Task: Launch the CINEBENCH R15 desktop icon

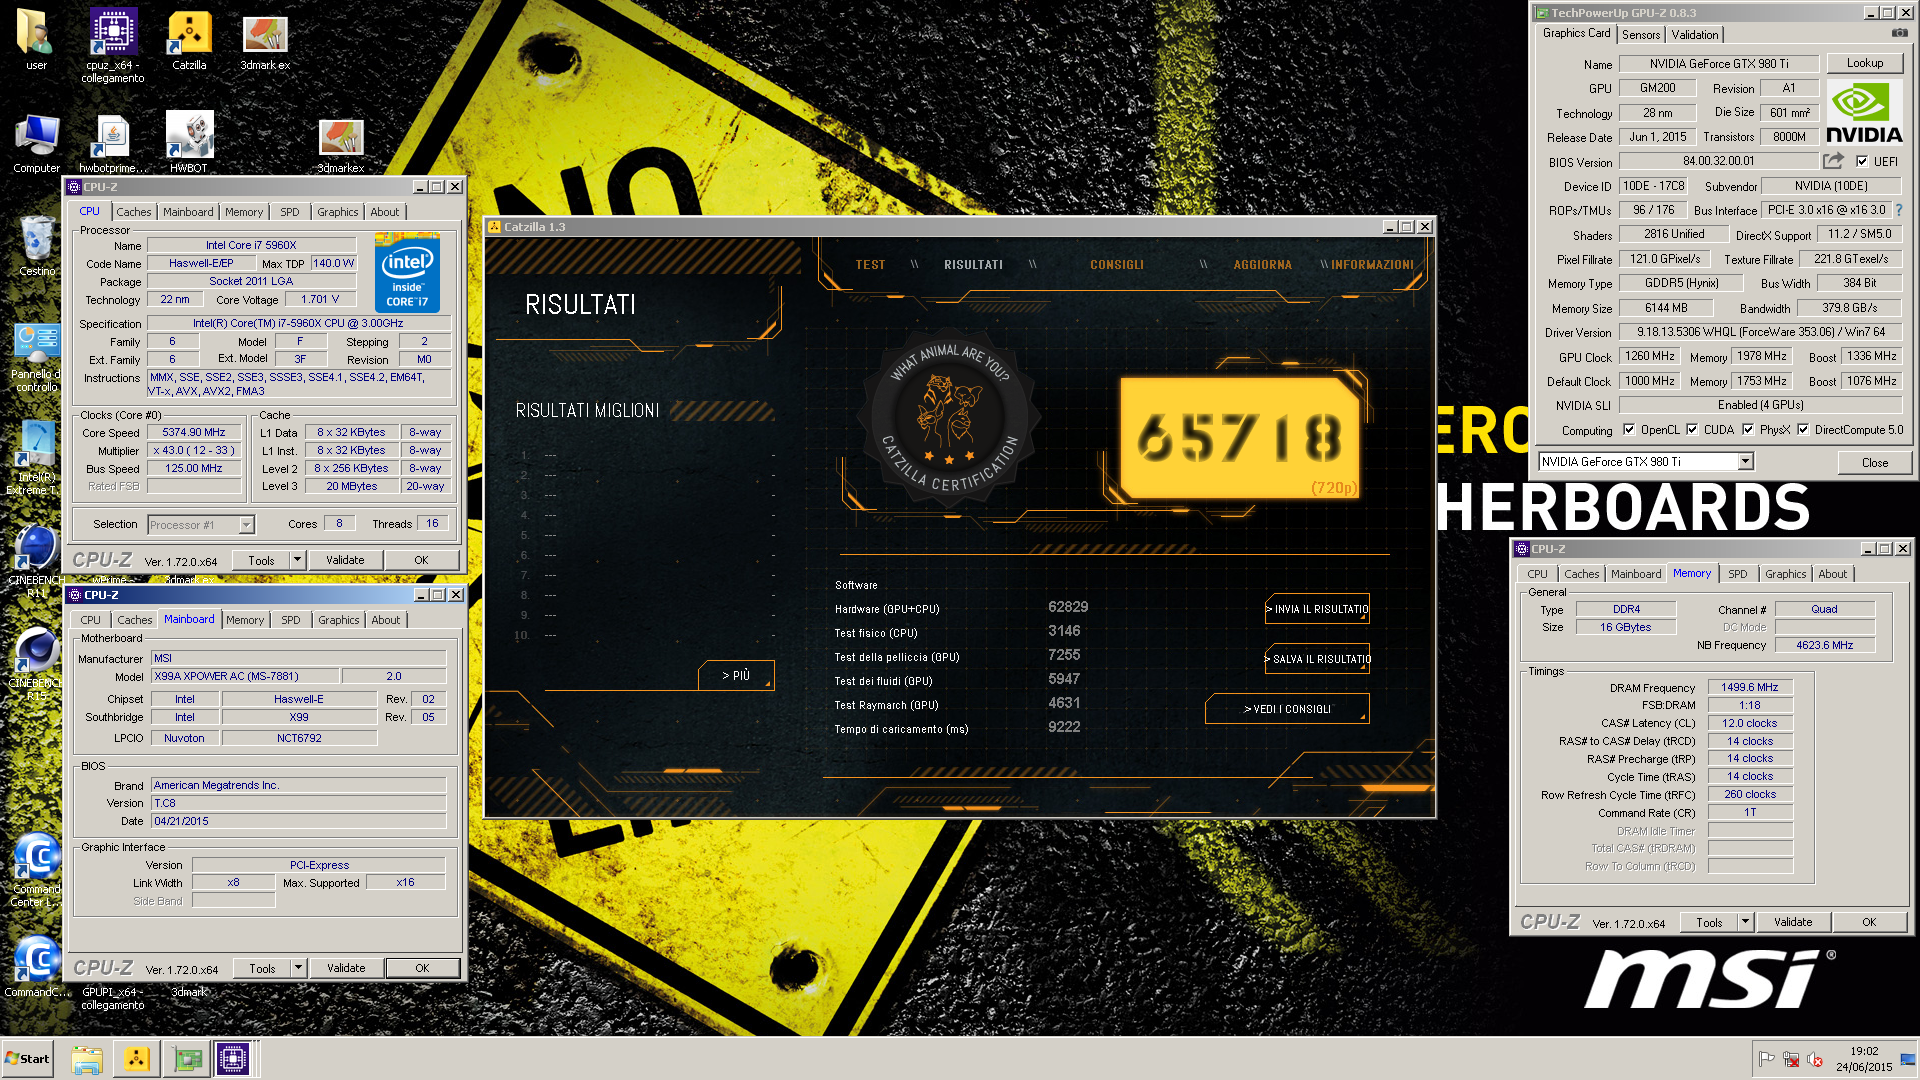Action: click(37, 664)
